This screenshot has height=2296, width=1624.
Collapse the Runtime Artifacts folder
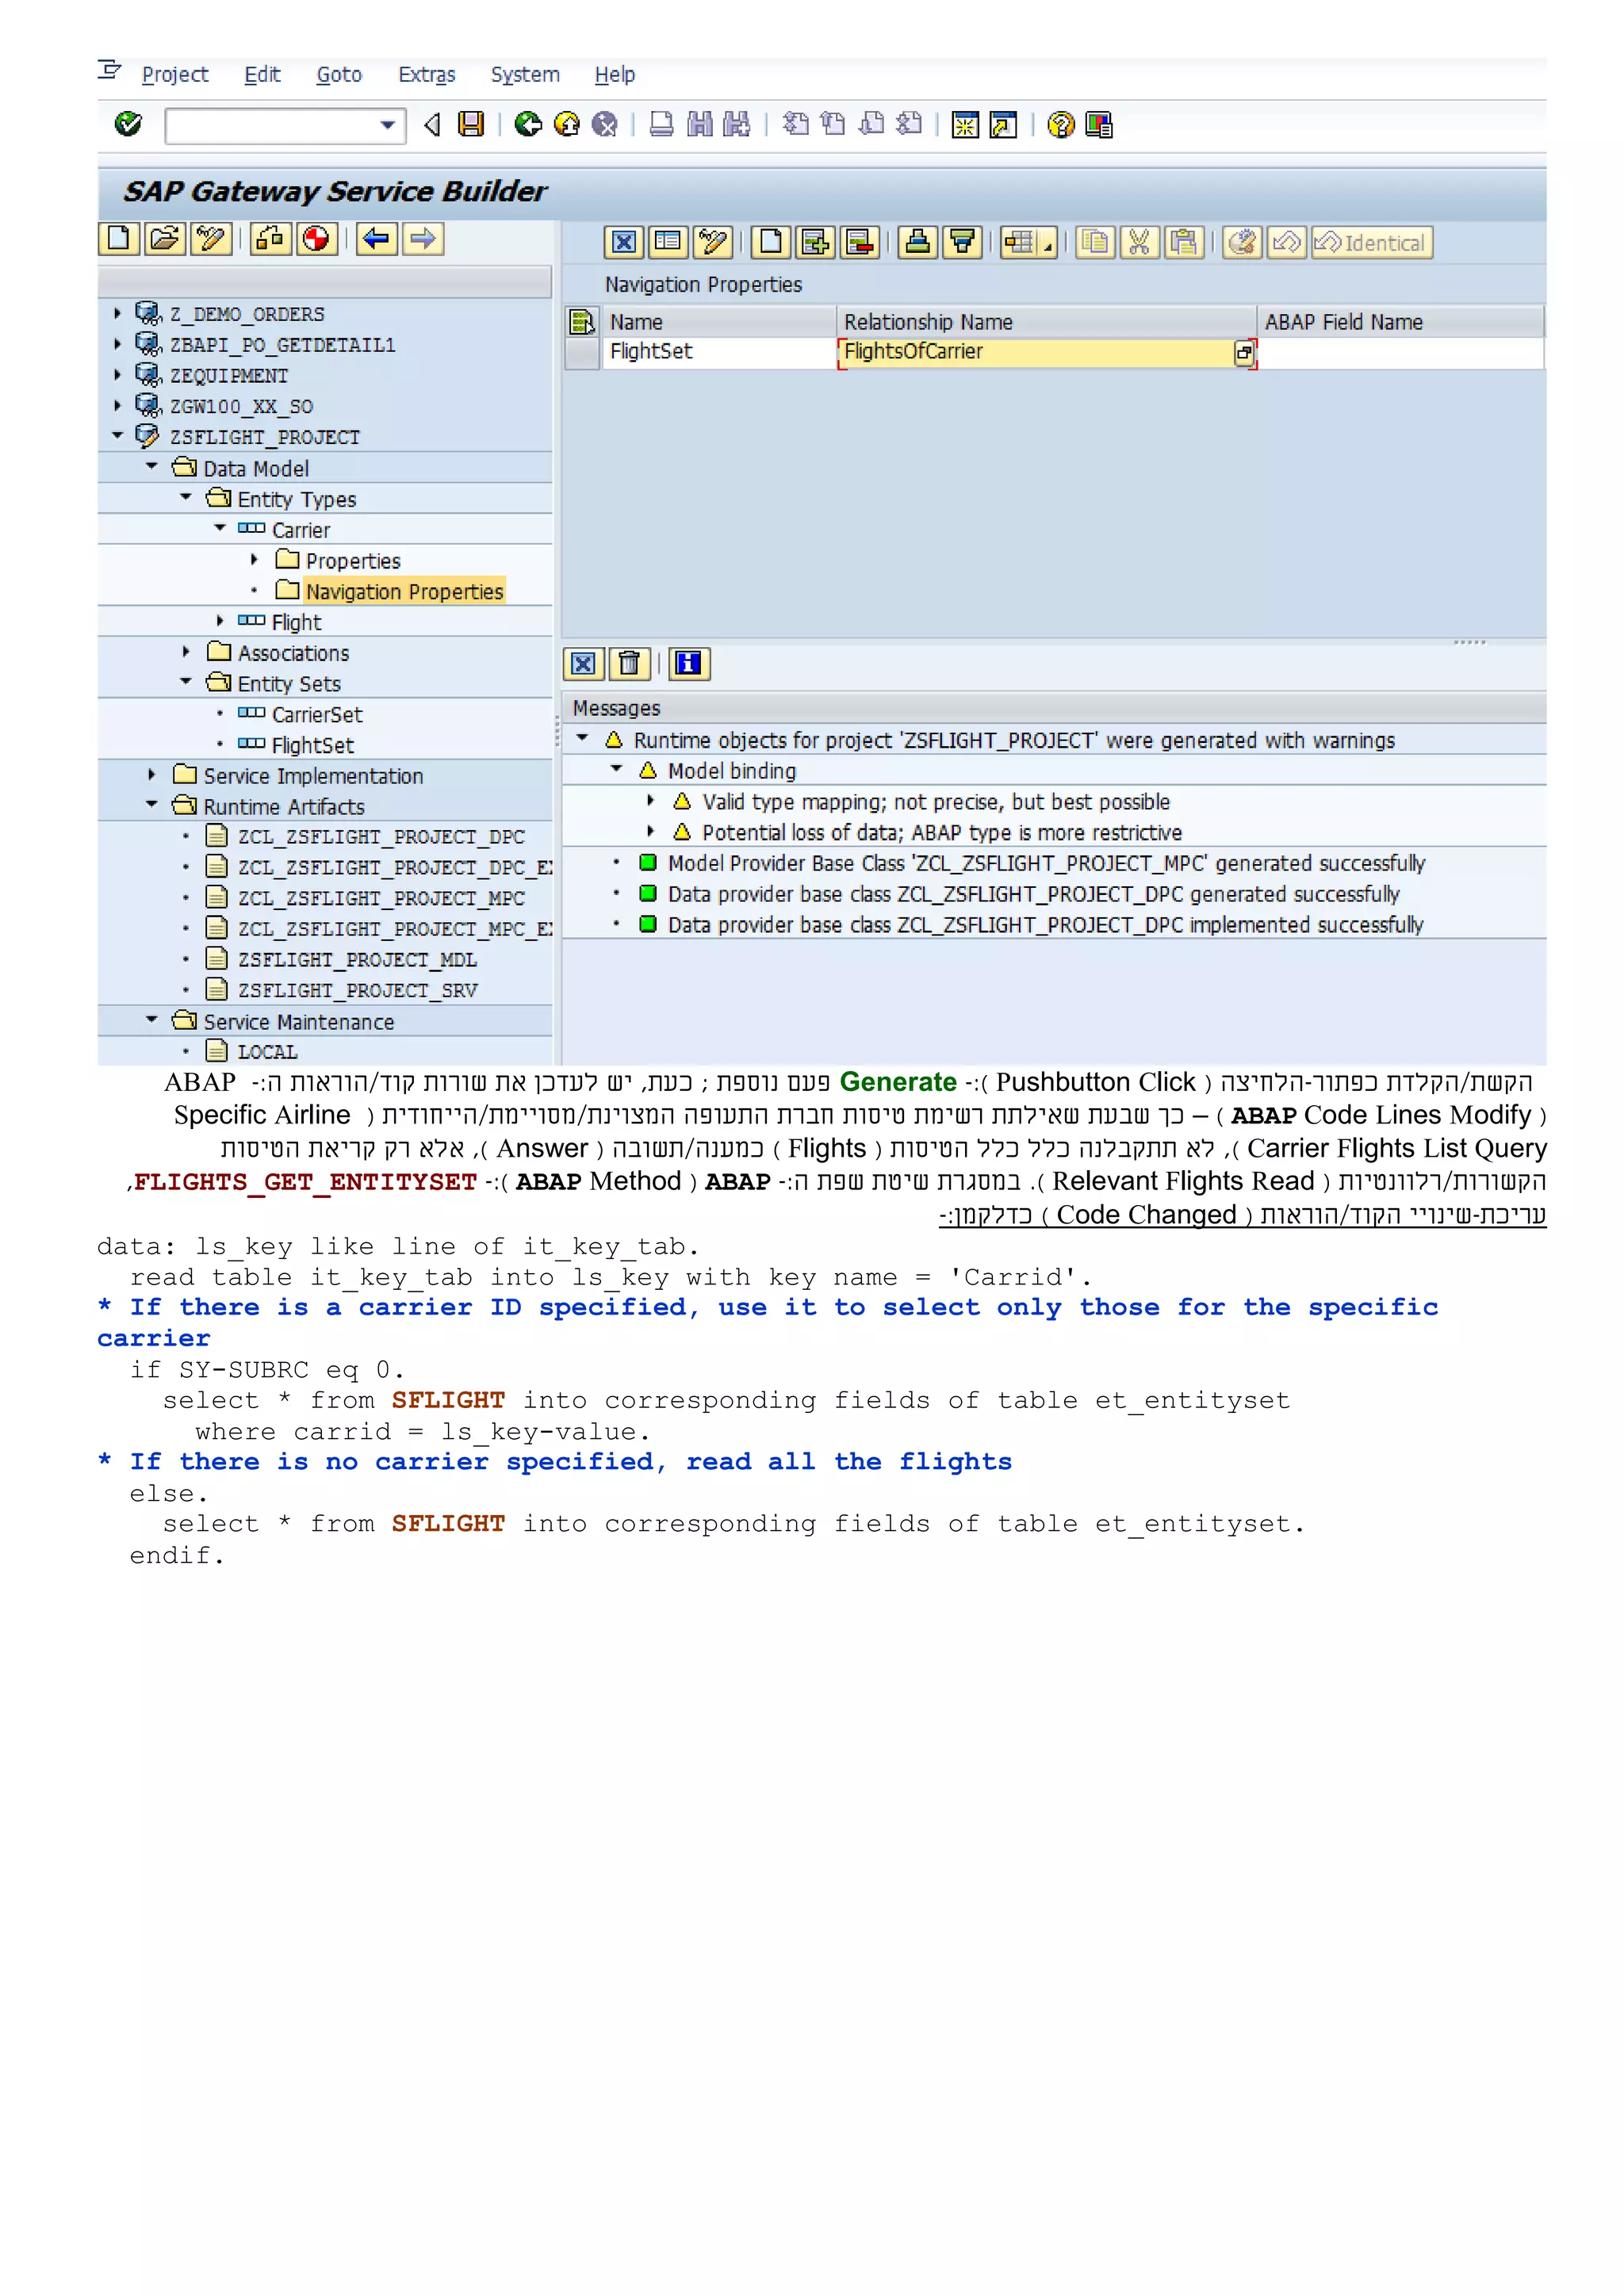152,805
